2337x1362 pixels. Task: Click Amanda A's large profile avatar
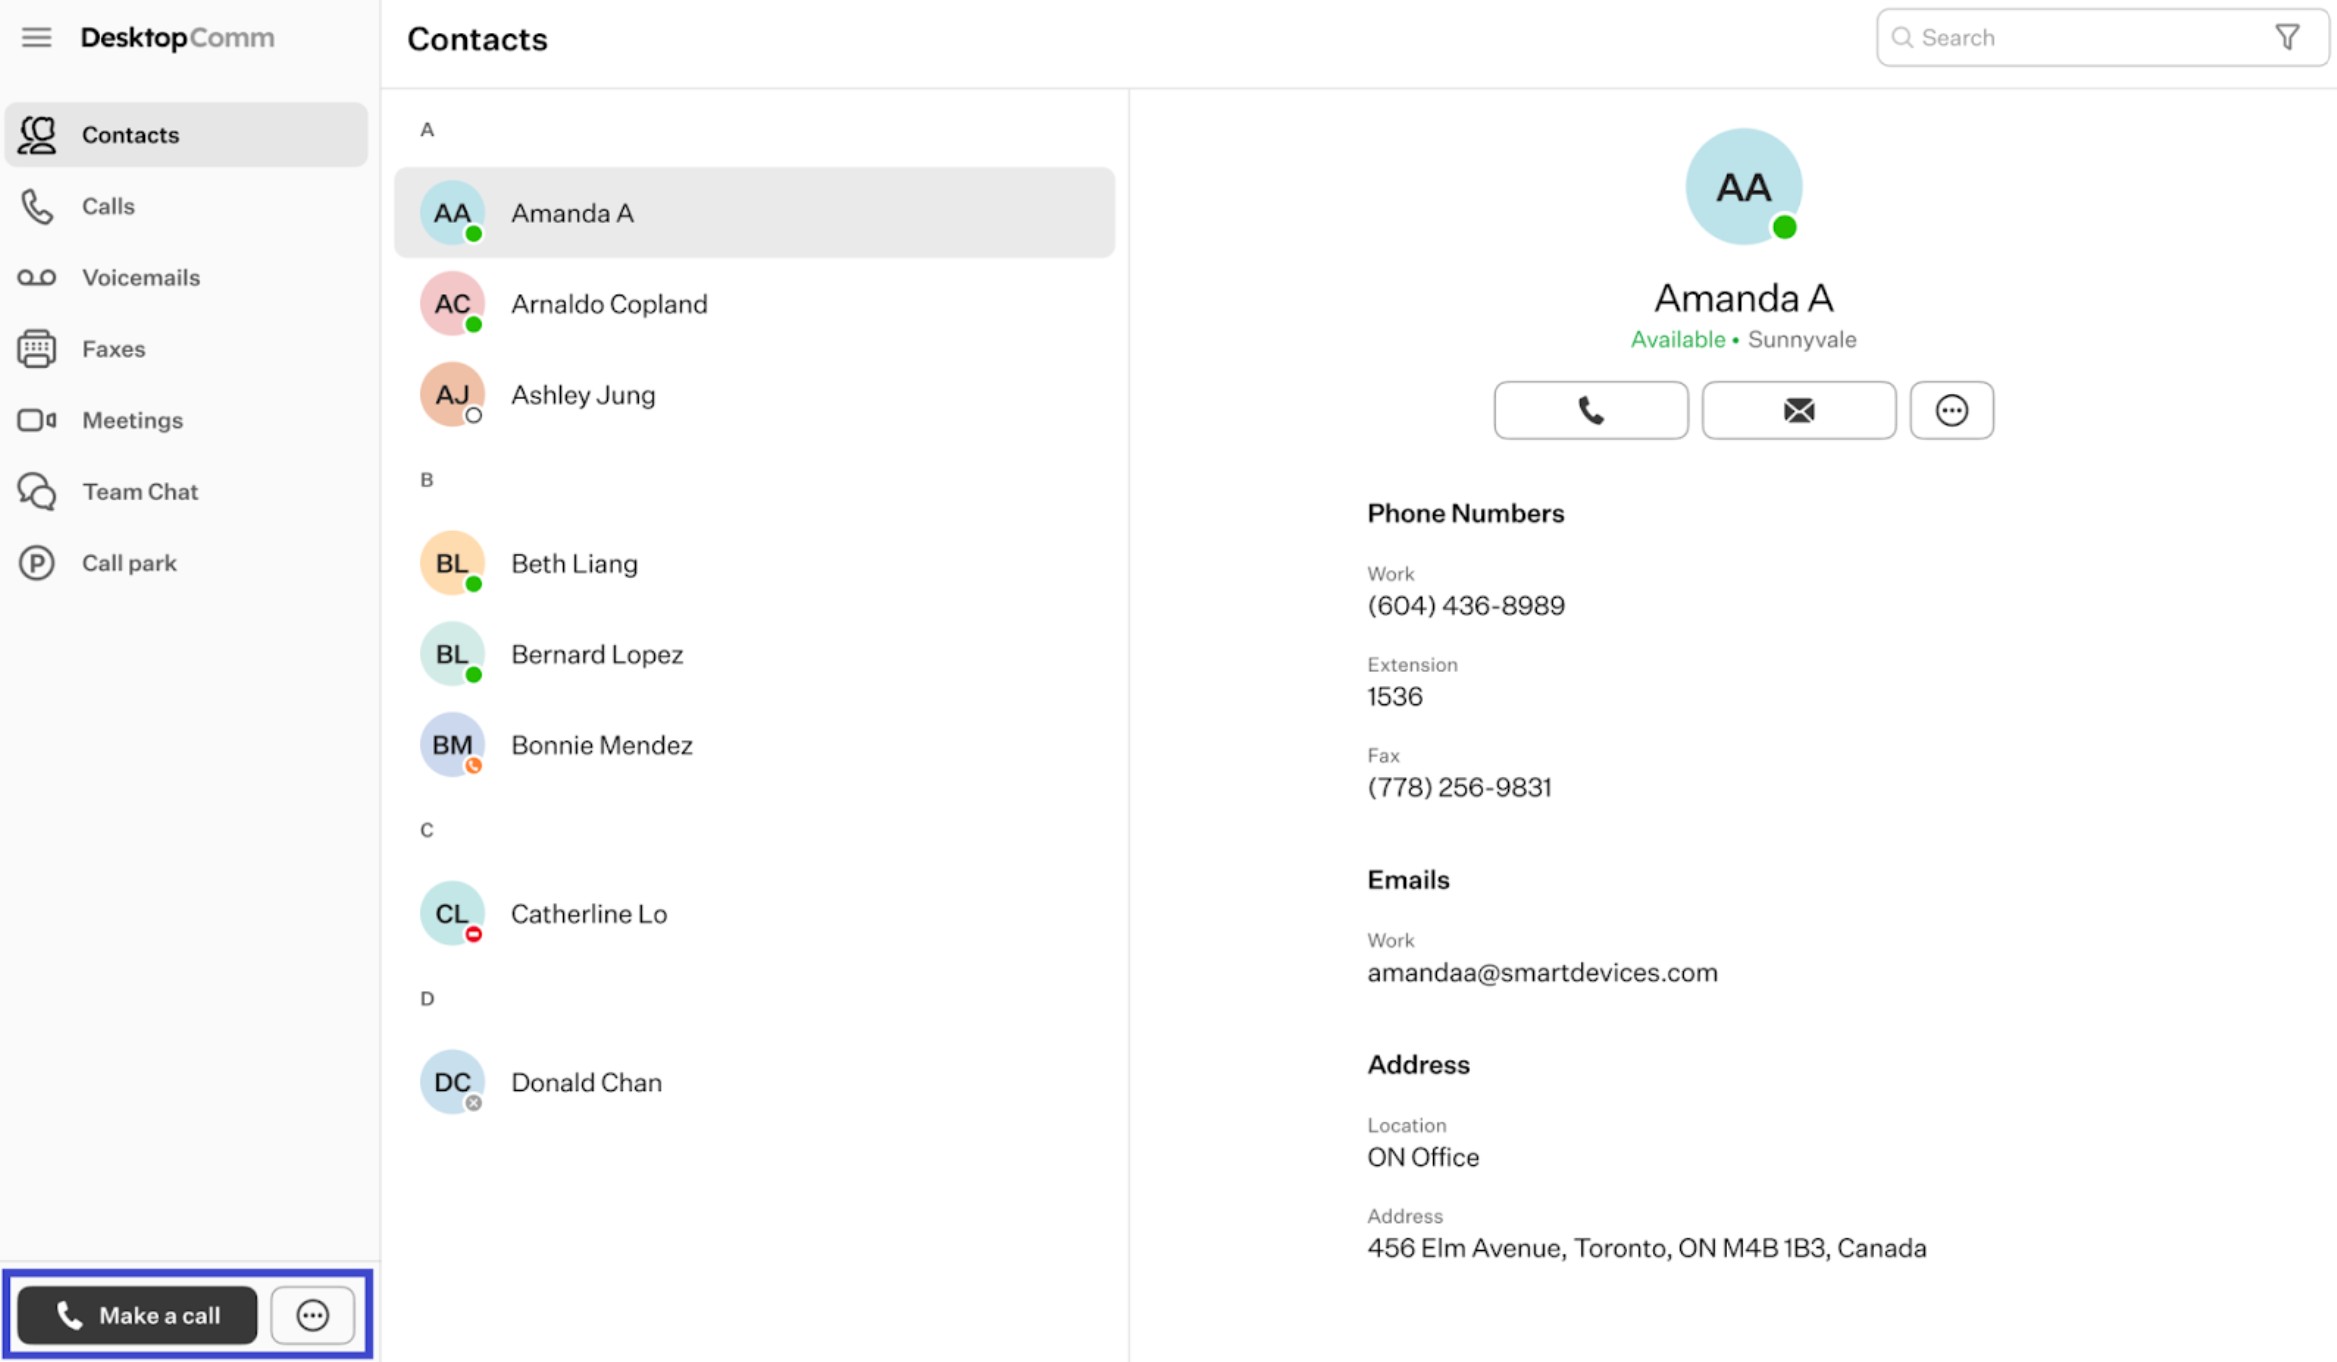tap(1744, 186)
